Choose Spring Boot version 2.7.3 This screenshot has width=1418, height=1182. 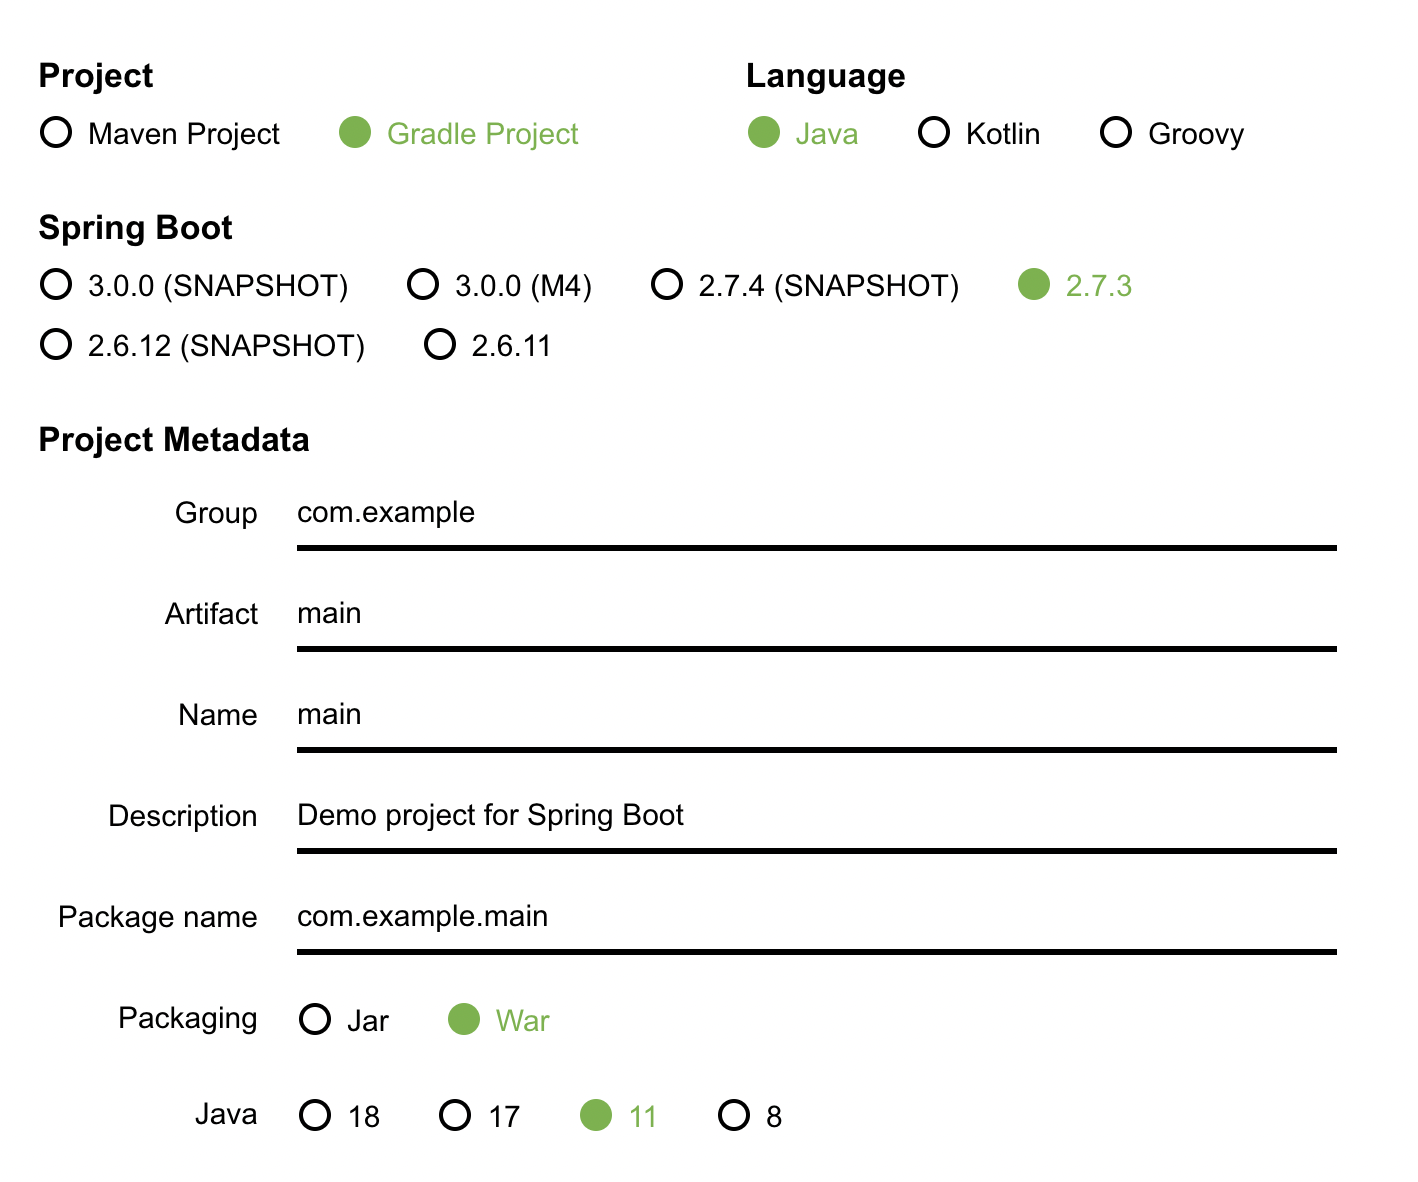pyautogui.click(x=1034, y=285)
